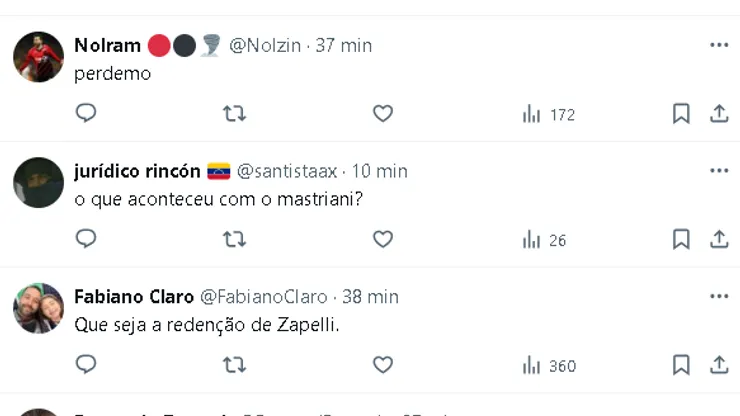Repost Nolram's "perdemo" tweet
The image size is (740, 416).
coord(234,114)
